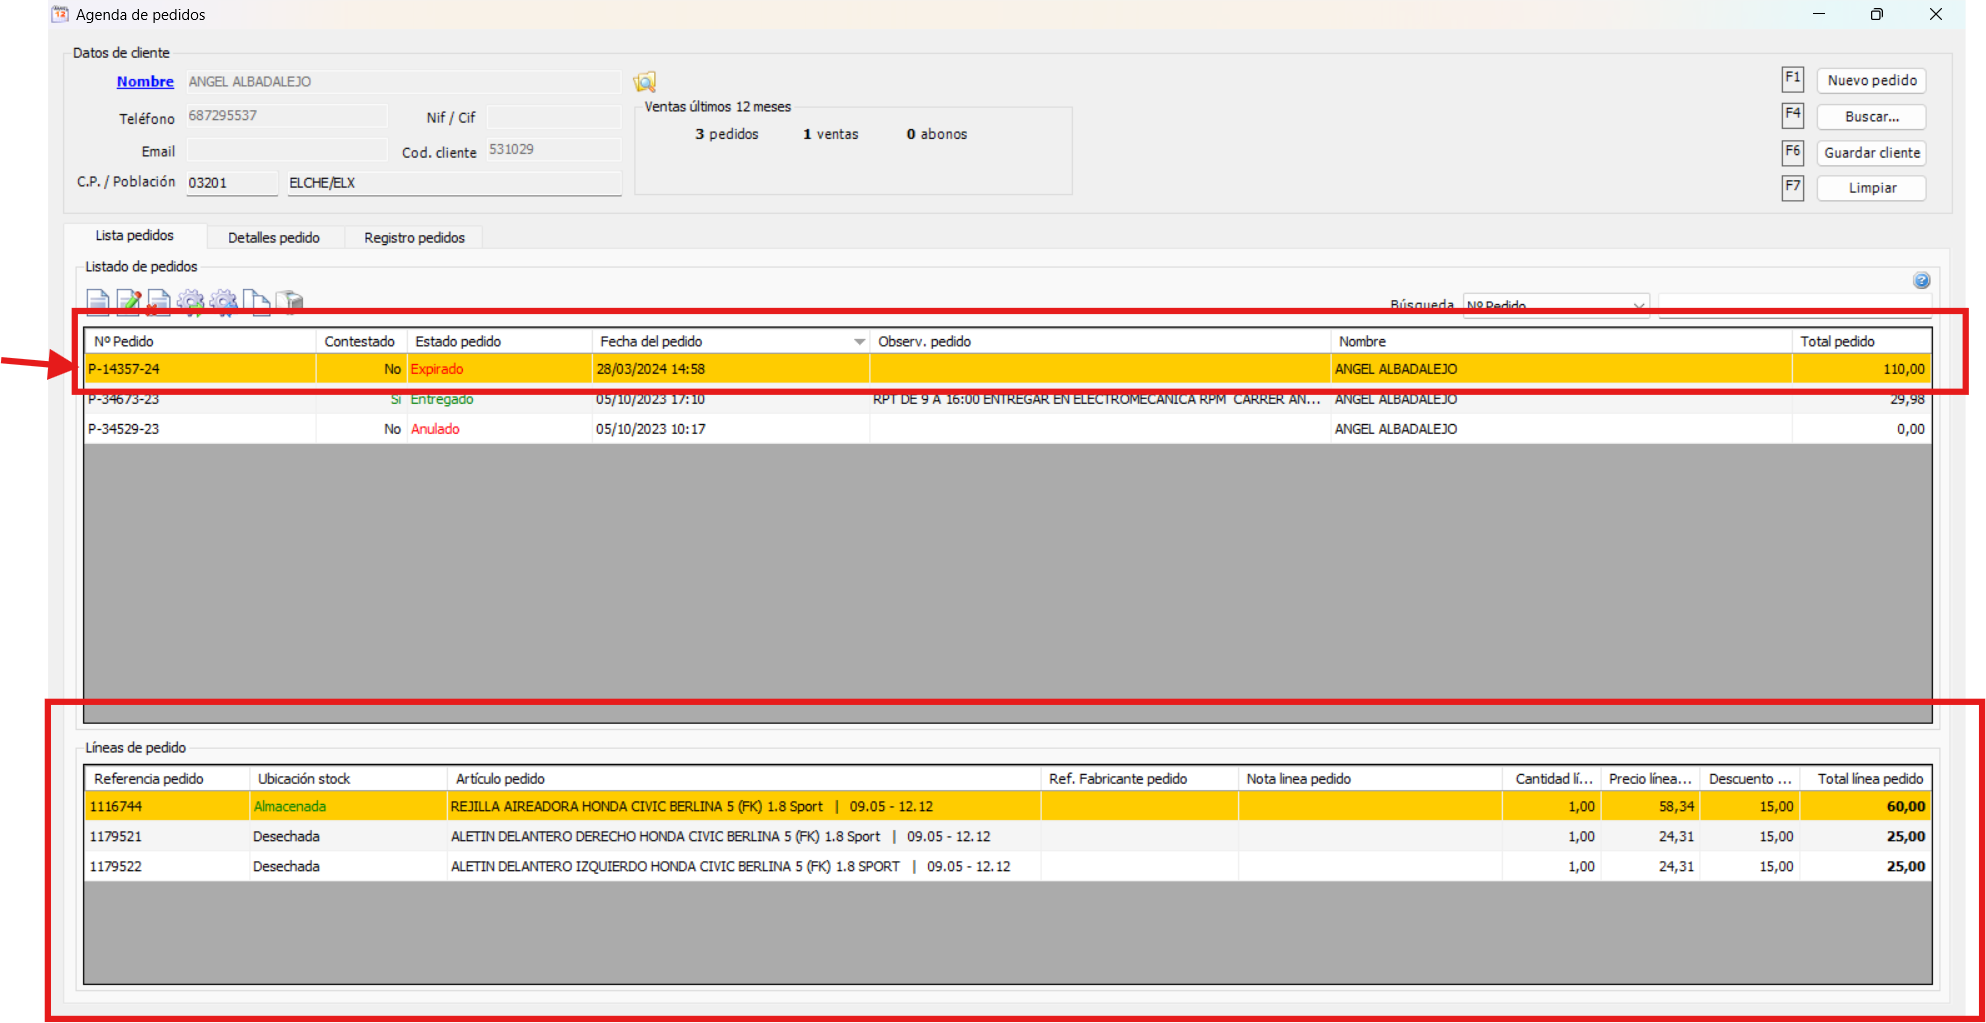Click the print order printer icon
This screenshot has width=1986, height=1023.
pos(289,301)
